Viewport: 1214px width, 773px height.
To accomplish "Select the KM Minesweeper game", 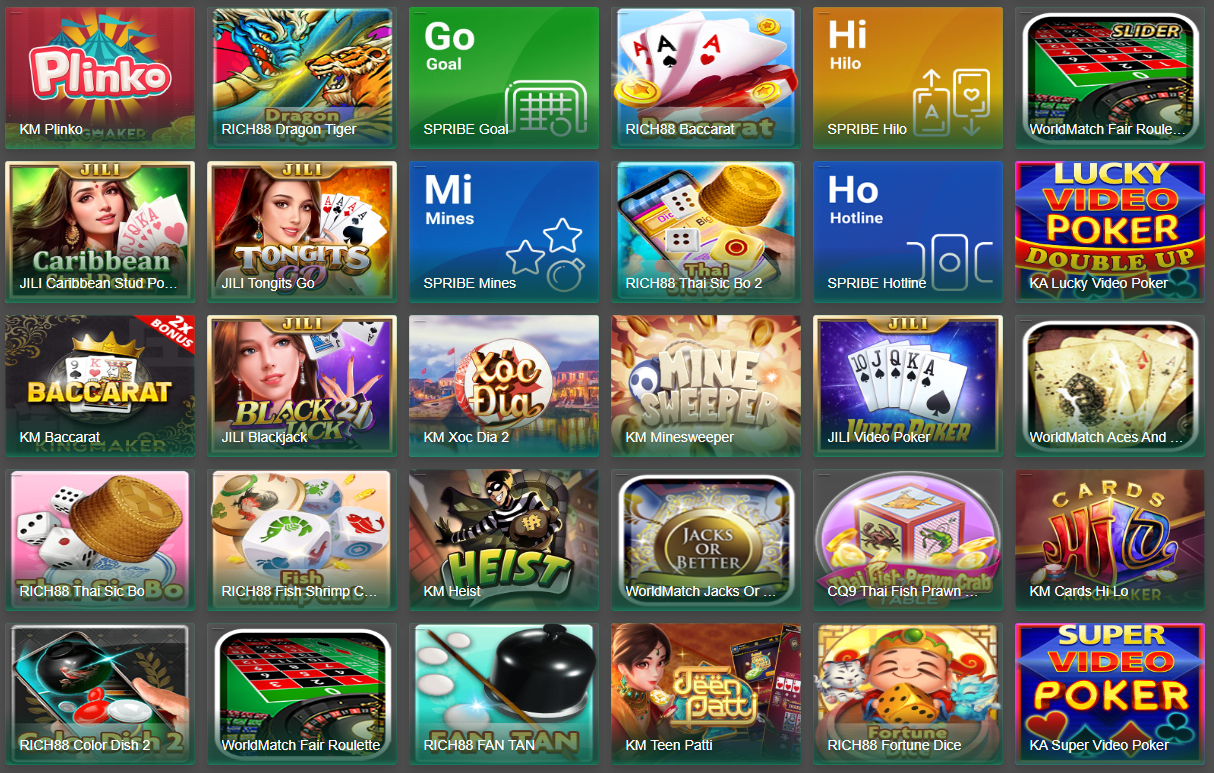I will pyautogui.click(x=705, y=386).
